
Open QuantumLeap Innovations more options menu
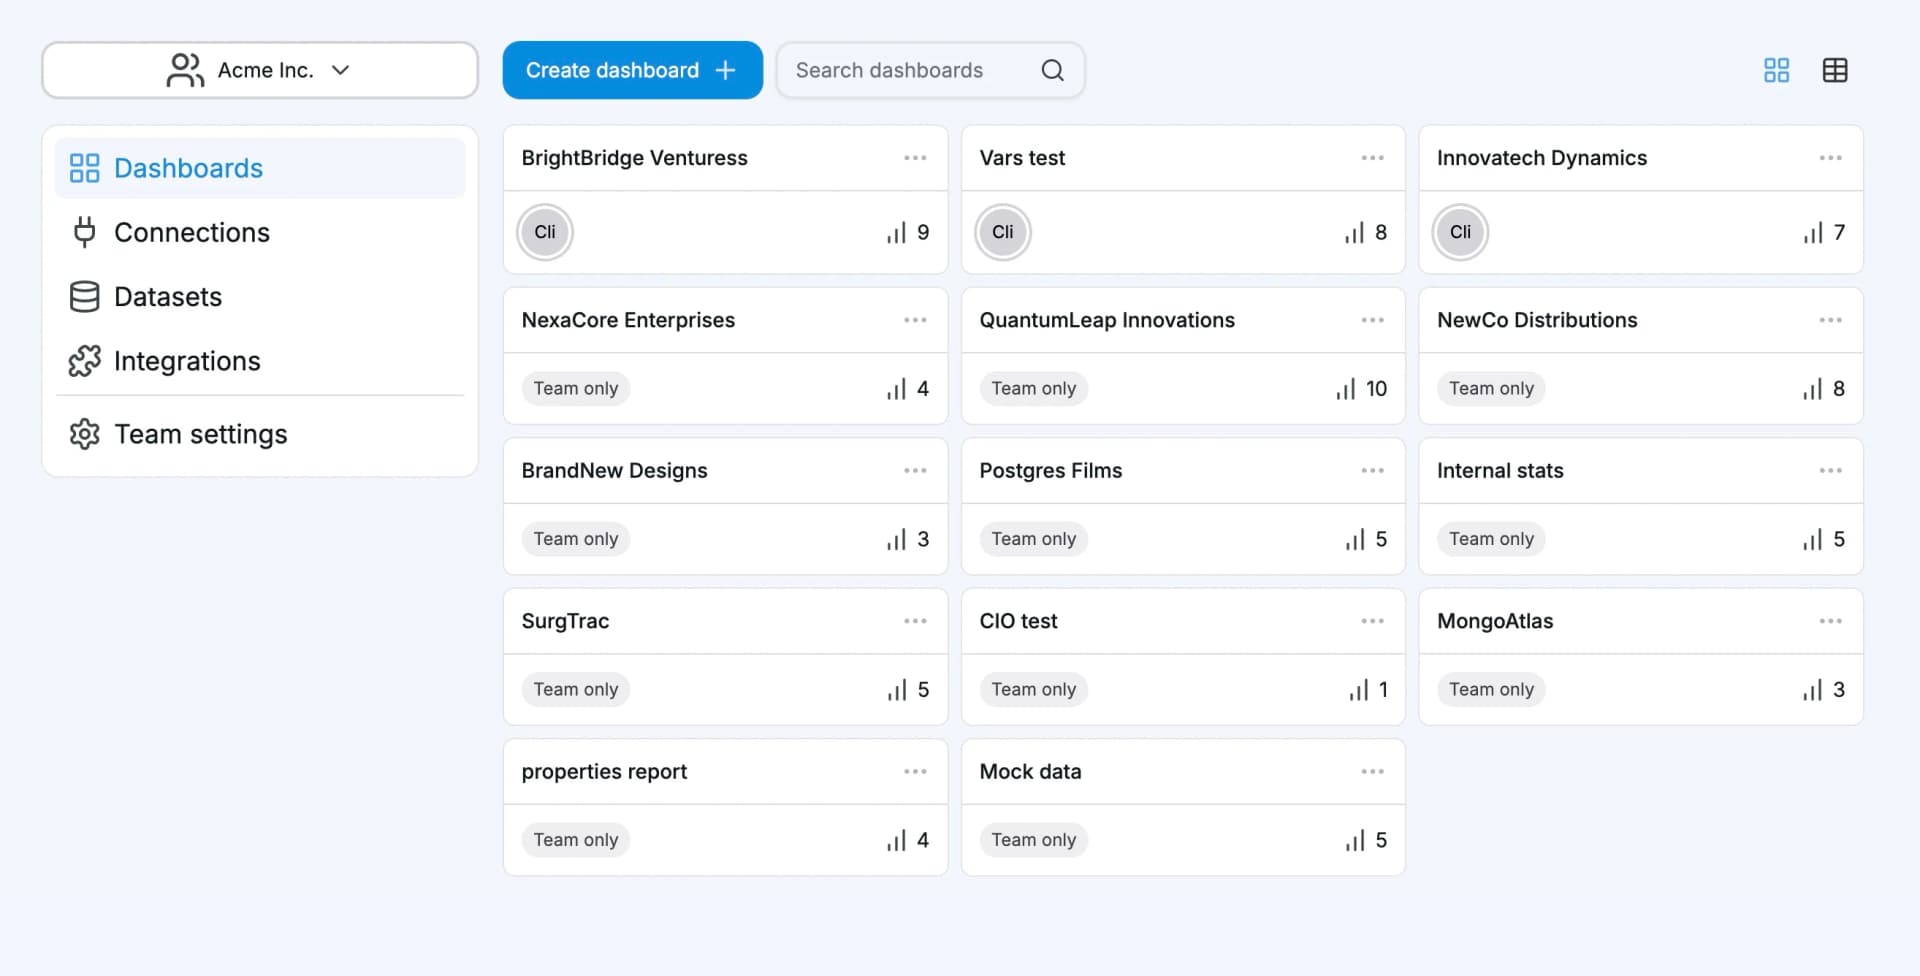1373,320
